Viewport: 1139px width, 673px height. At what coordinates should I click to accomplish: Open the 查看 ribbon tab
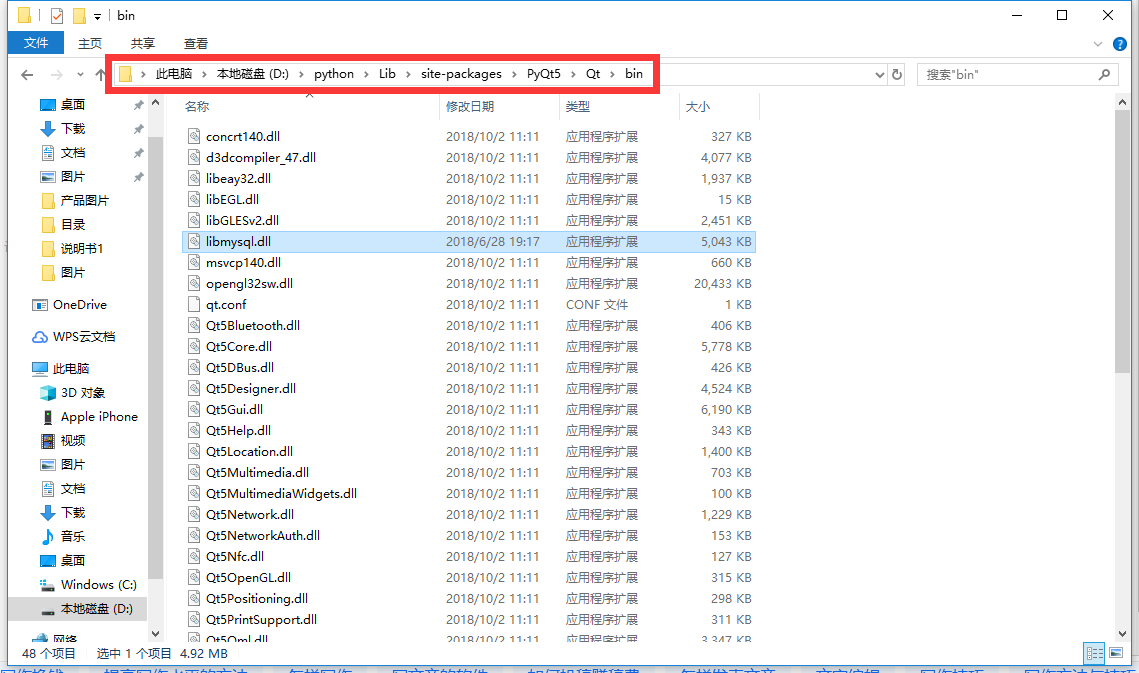pos(195,44)
